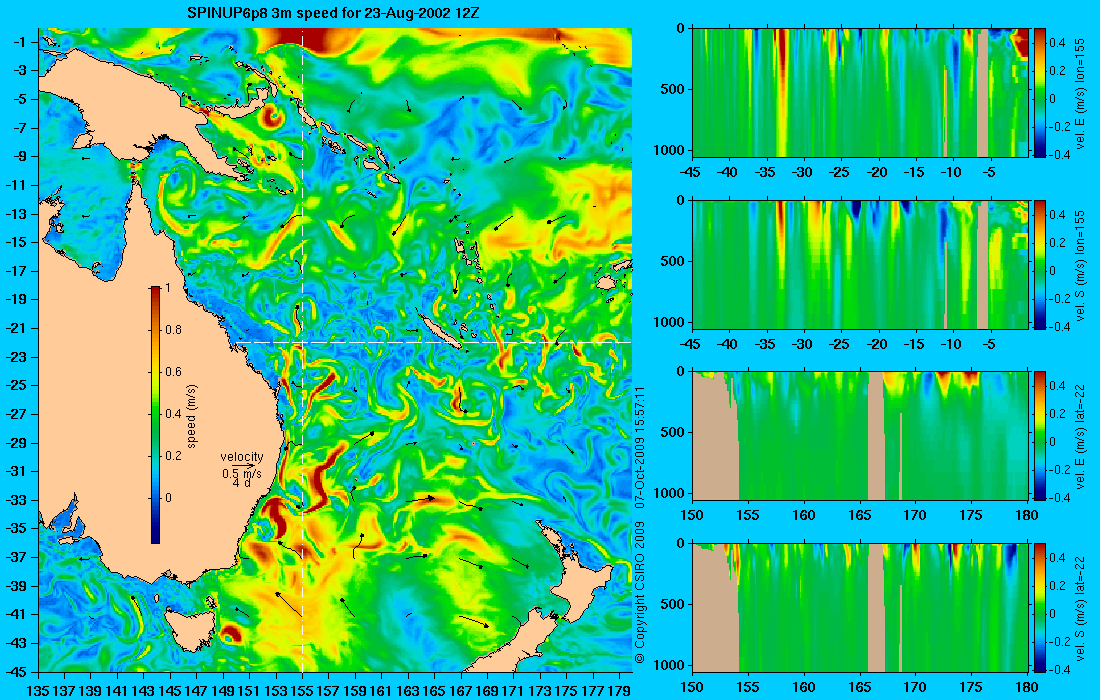This screenshot has height=700, width=1100.
Task: Click the velocity legend reference arrow
Action: click(243, 465)
